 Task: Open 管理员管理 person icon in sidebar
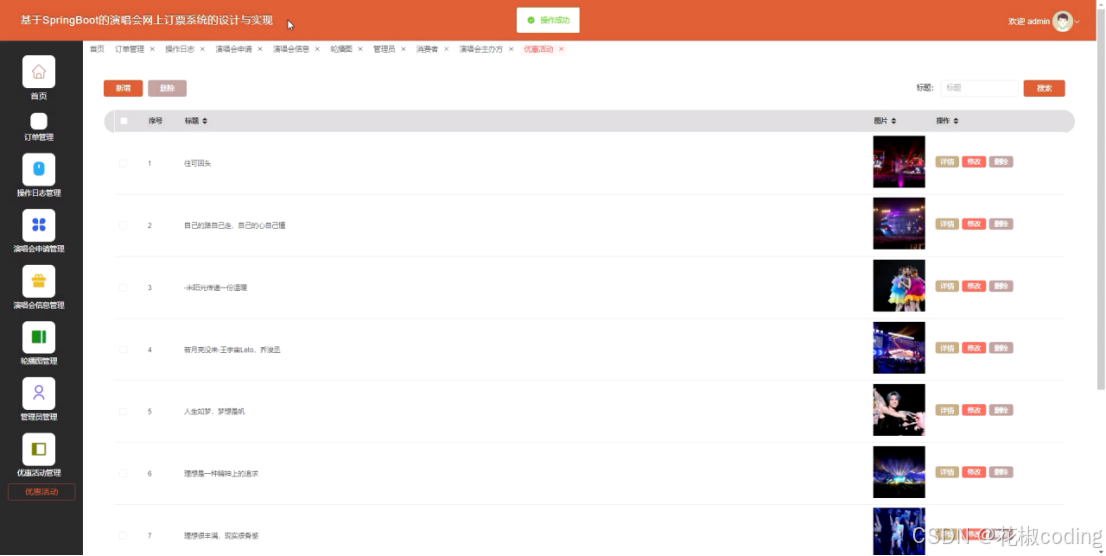point(39,393)
